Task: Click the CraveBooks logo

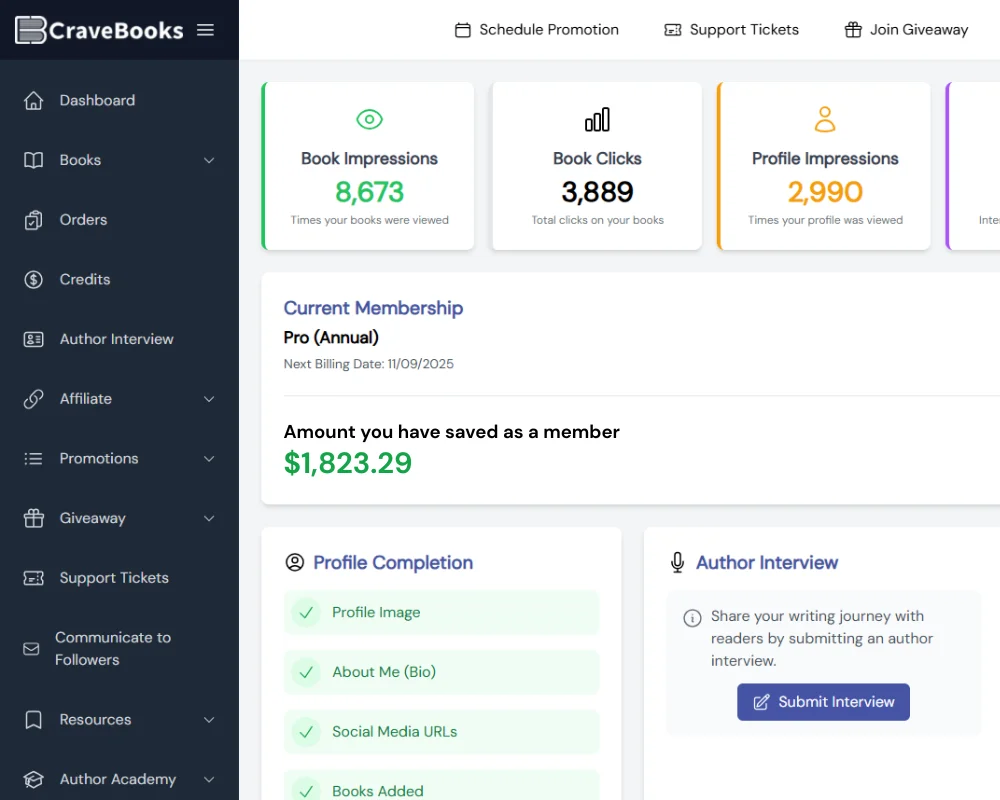Action: click(x=99, y=30)
